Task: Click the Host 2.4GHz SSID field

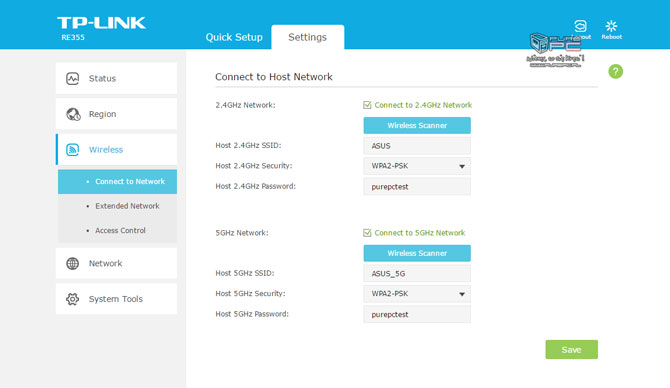Action: [417, 146]
